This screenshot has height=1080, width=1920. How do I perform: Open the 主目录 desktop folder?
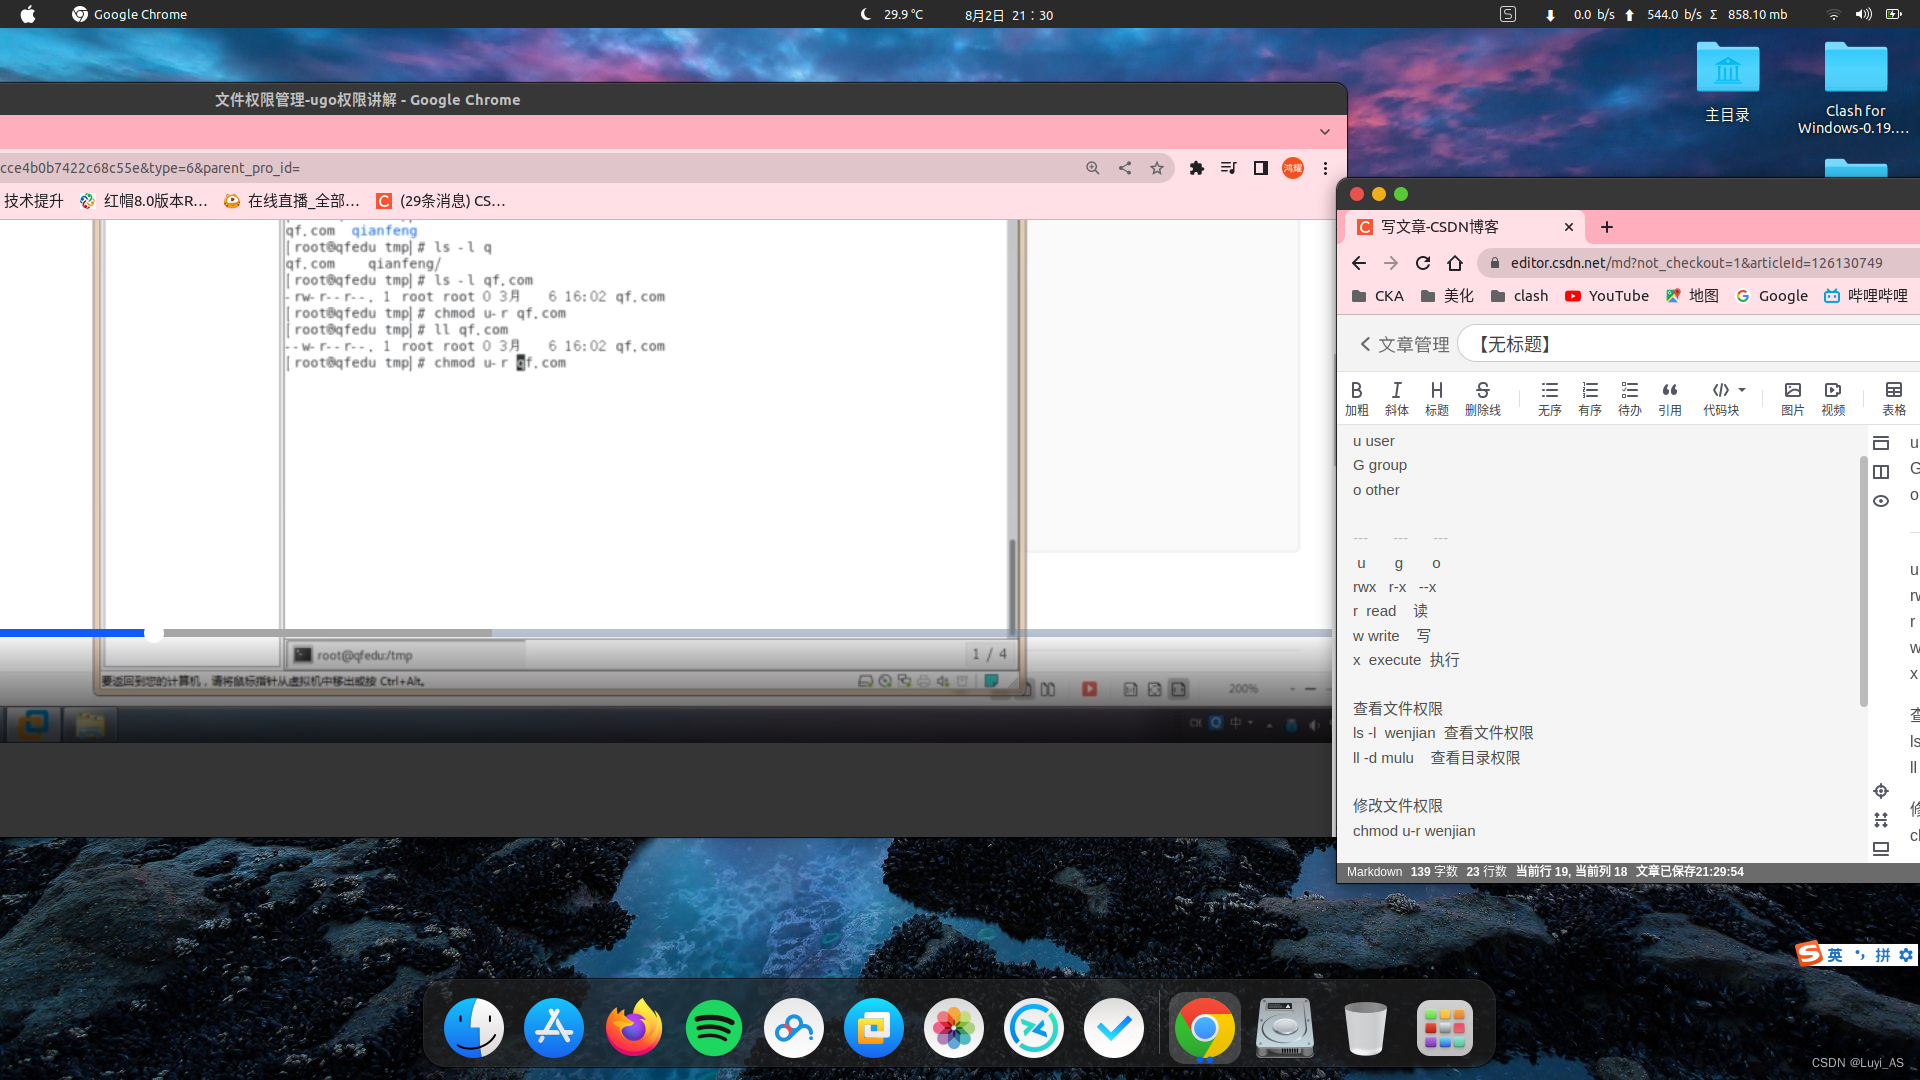1727,82
